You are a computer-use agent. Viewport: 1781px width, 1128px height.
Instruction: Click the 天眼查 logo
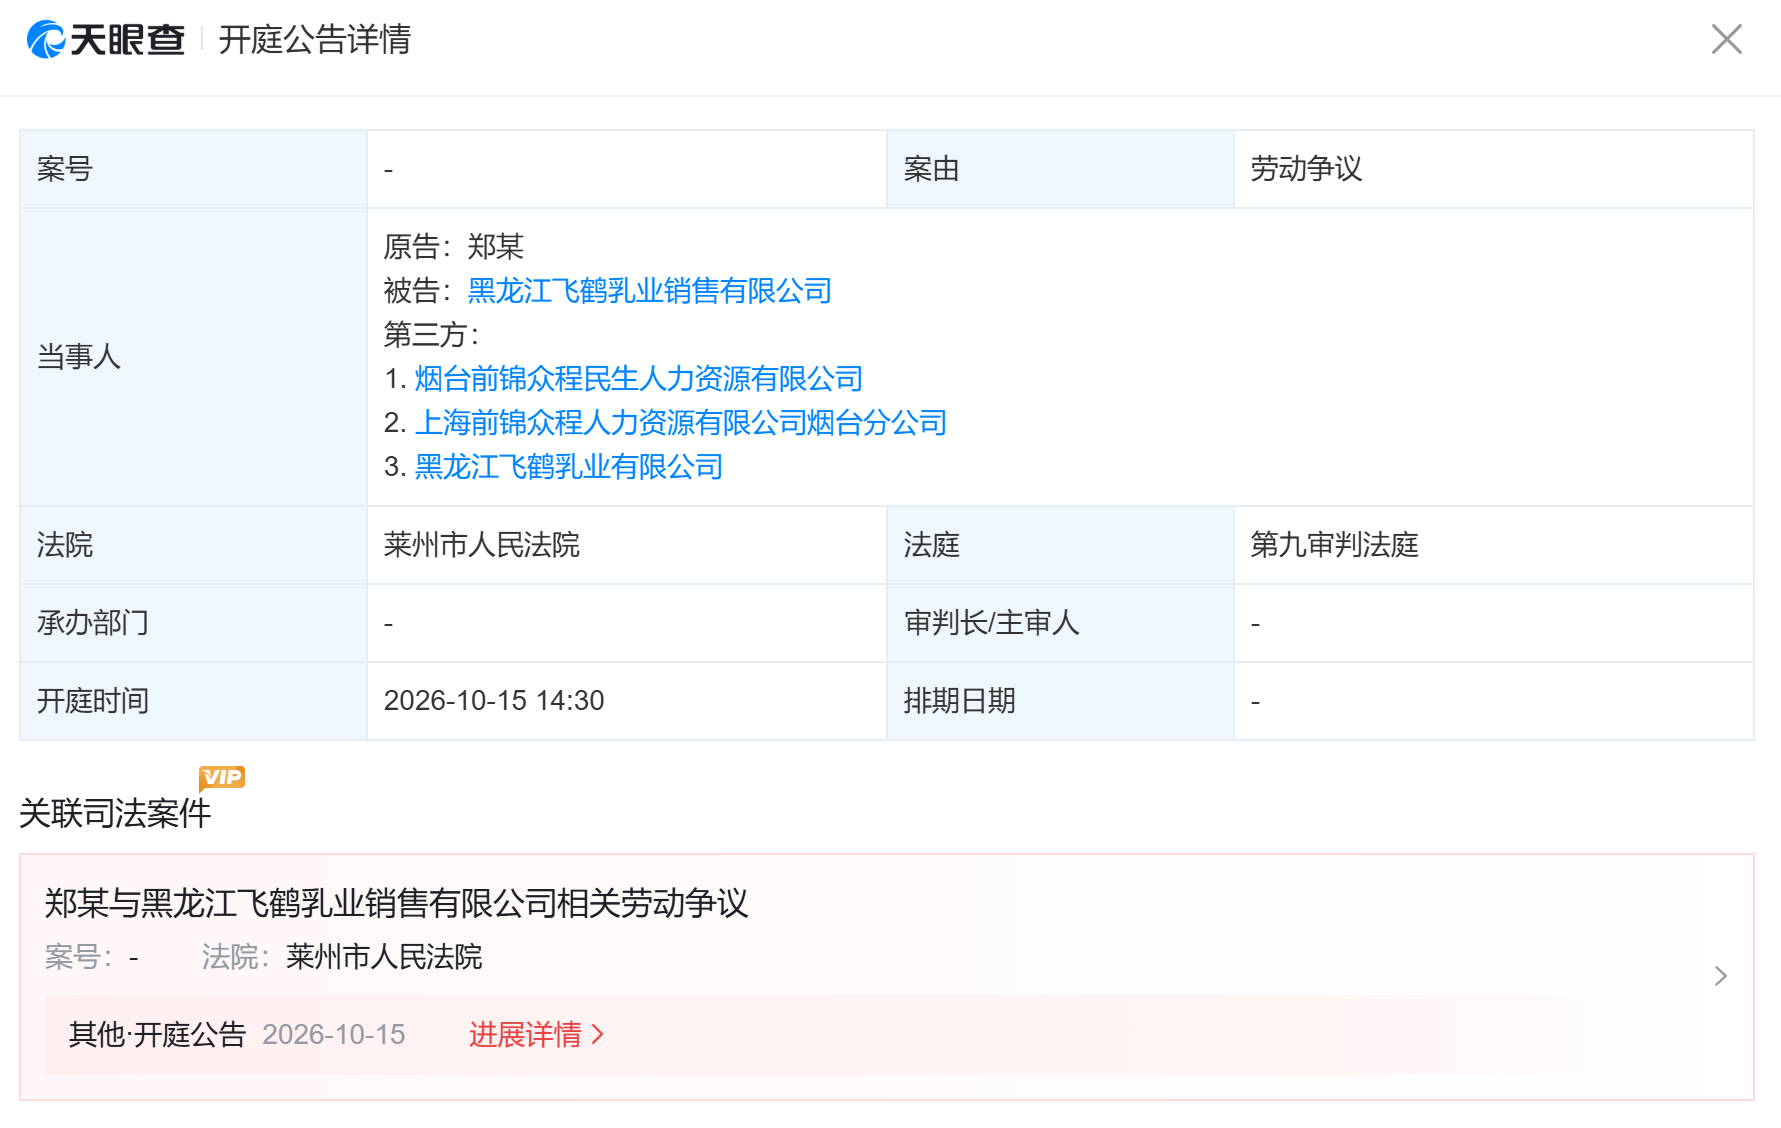(106, 40)
